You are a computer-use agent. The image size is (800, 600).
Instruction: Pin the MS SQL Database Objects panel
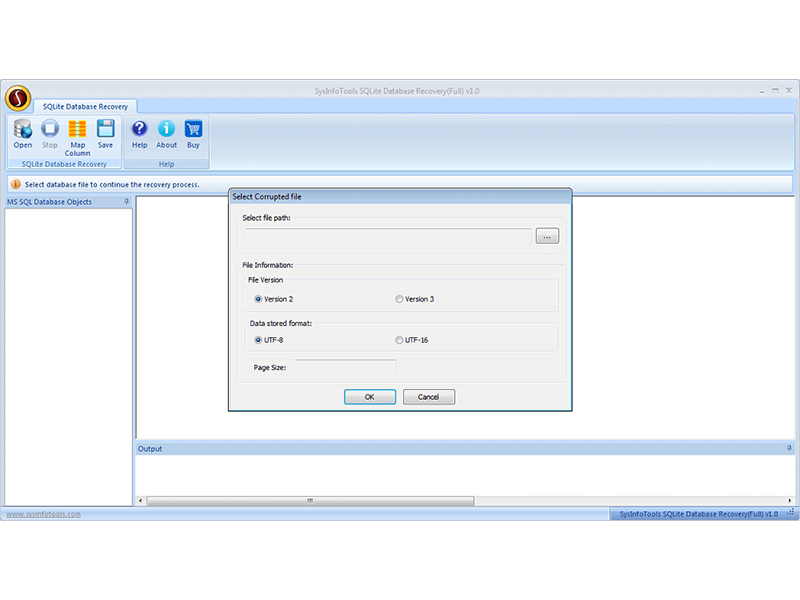[126, 202]
